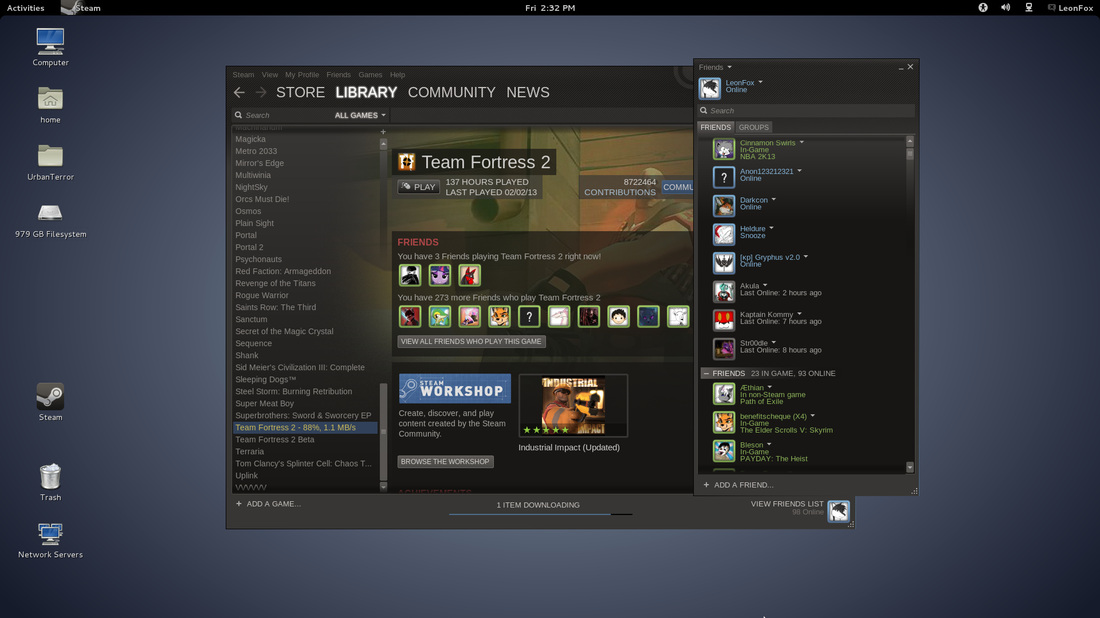Click friends list scrollbar down arrow
This screenshot has width=1100, height=618.
(910, 467)
